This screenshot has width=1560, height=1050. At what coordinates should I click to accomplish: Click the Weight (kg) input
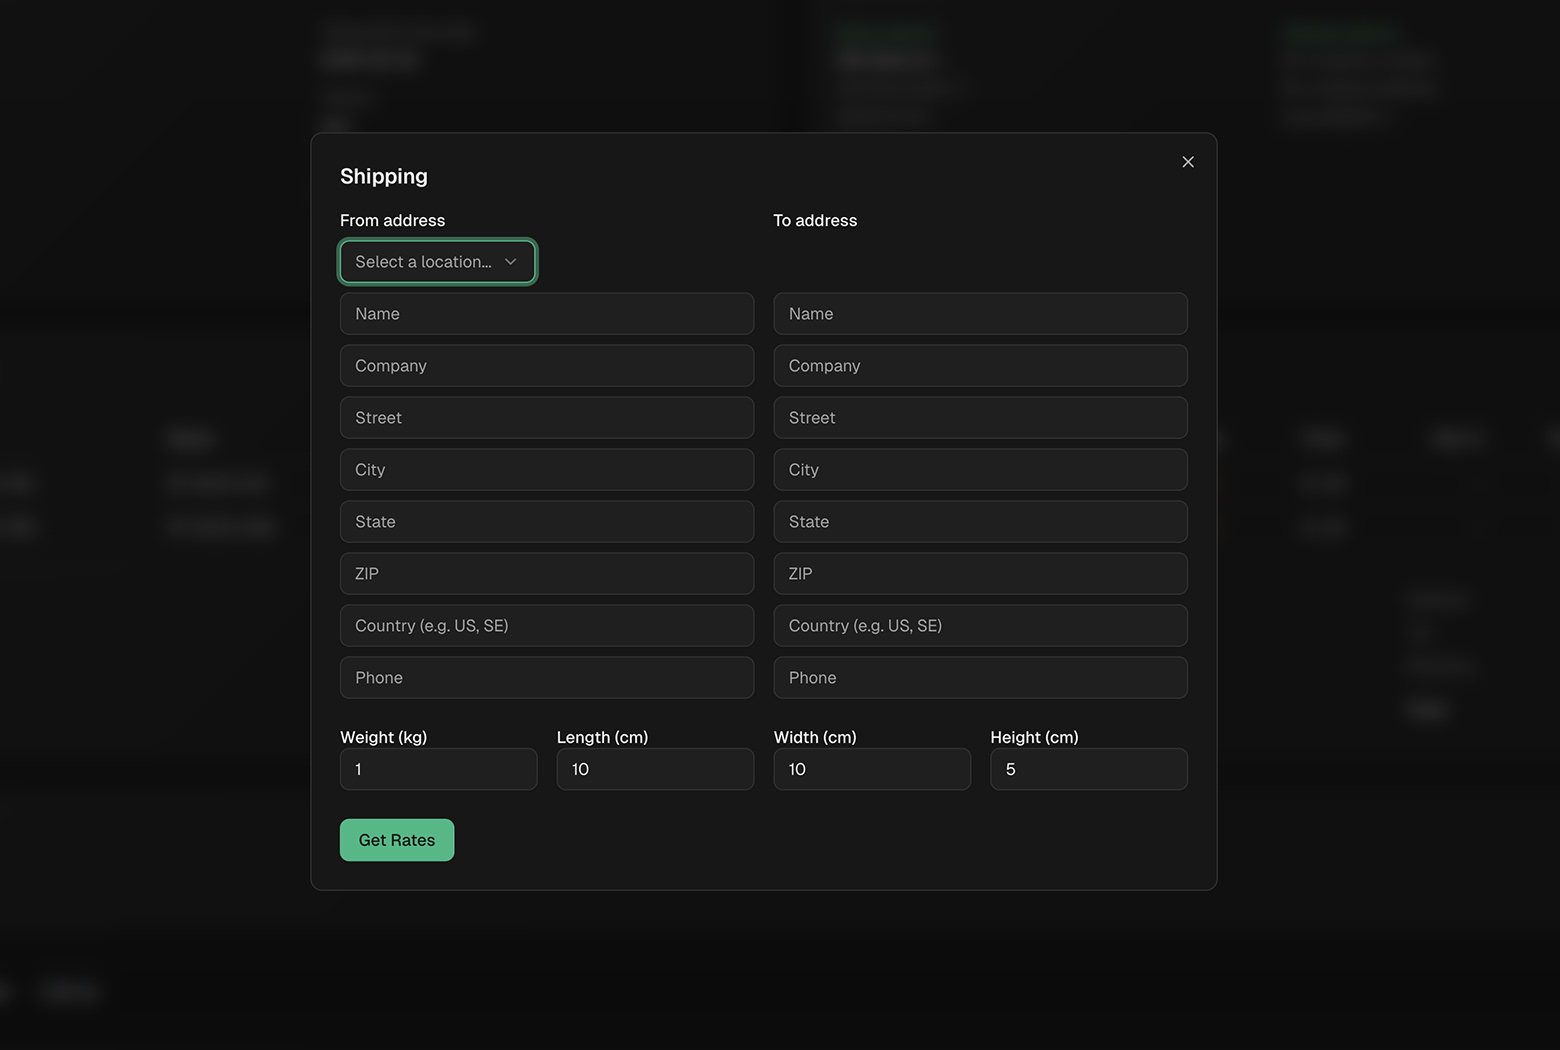[438, 769]
